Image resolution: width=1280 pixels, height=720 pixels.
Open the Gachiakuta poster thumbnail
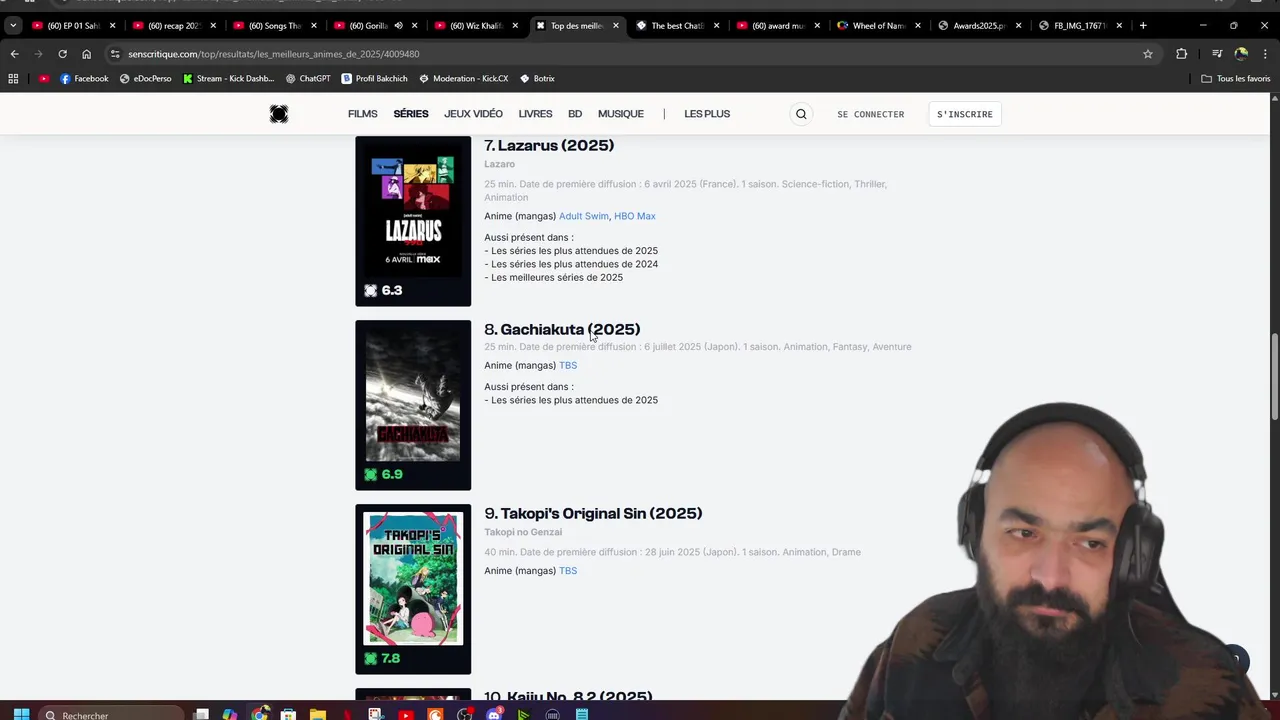(413, 405)
